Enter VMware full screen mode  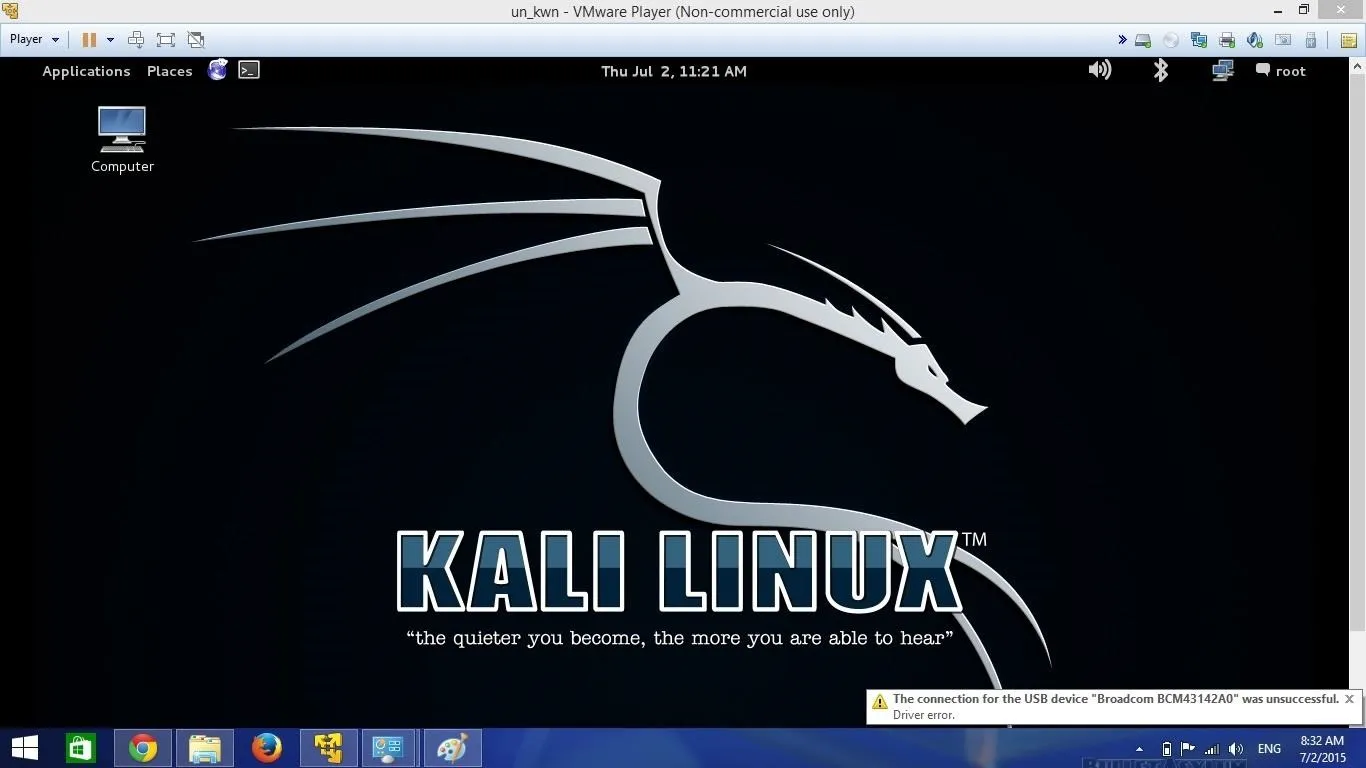(166, 40)
